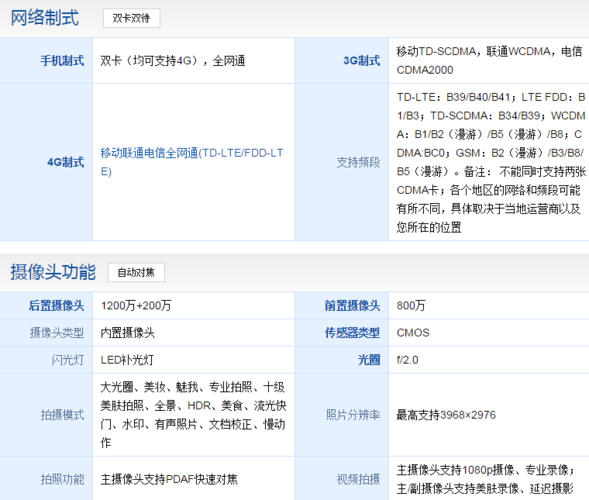This screenshot has width=589, height=500.
Task: Click the 拍摄模式 label
Action: tap(62, 415)
